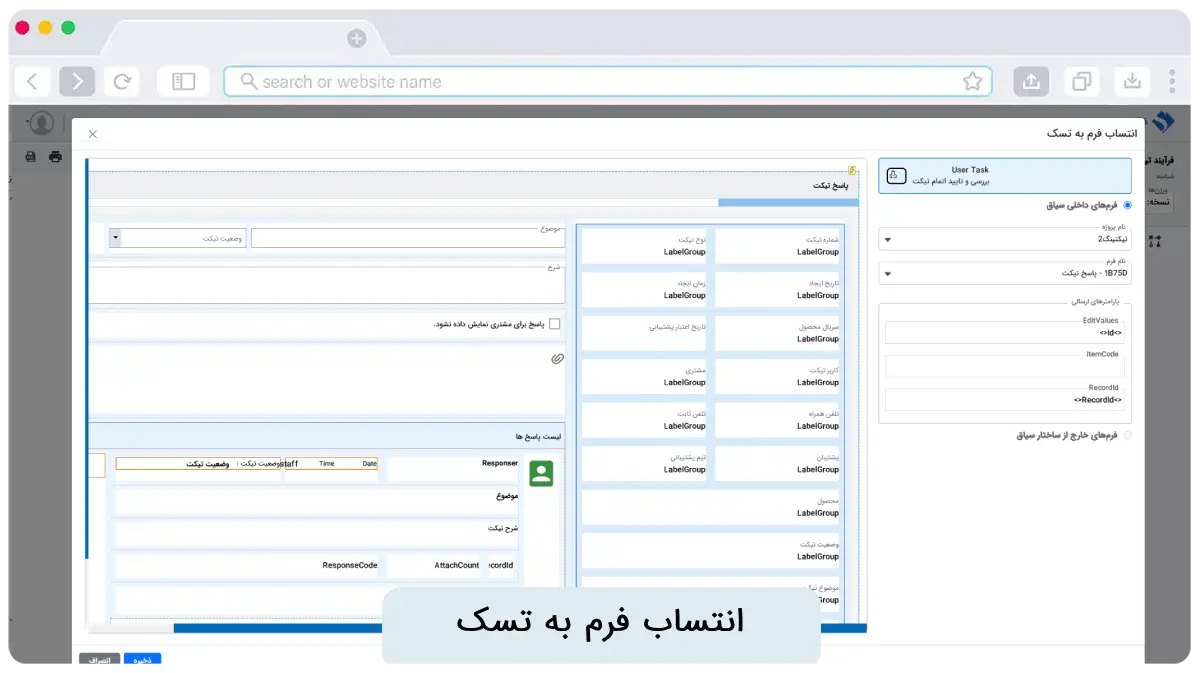Image resolution: width=1200 pixels, height=673 pixels.
Task: Click the محصول LabelGroup cell
Action: pos(711,507)
